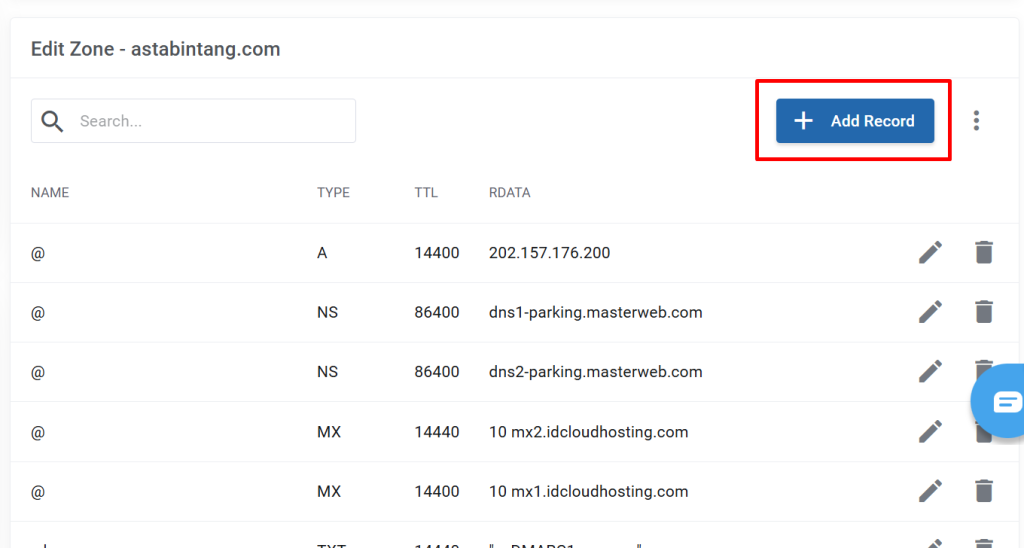The image size is (1024, 548).
Task: Open the three-dot more options menu
Action: [976, 121]
